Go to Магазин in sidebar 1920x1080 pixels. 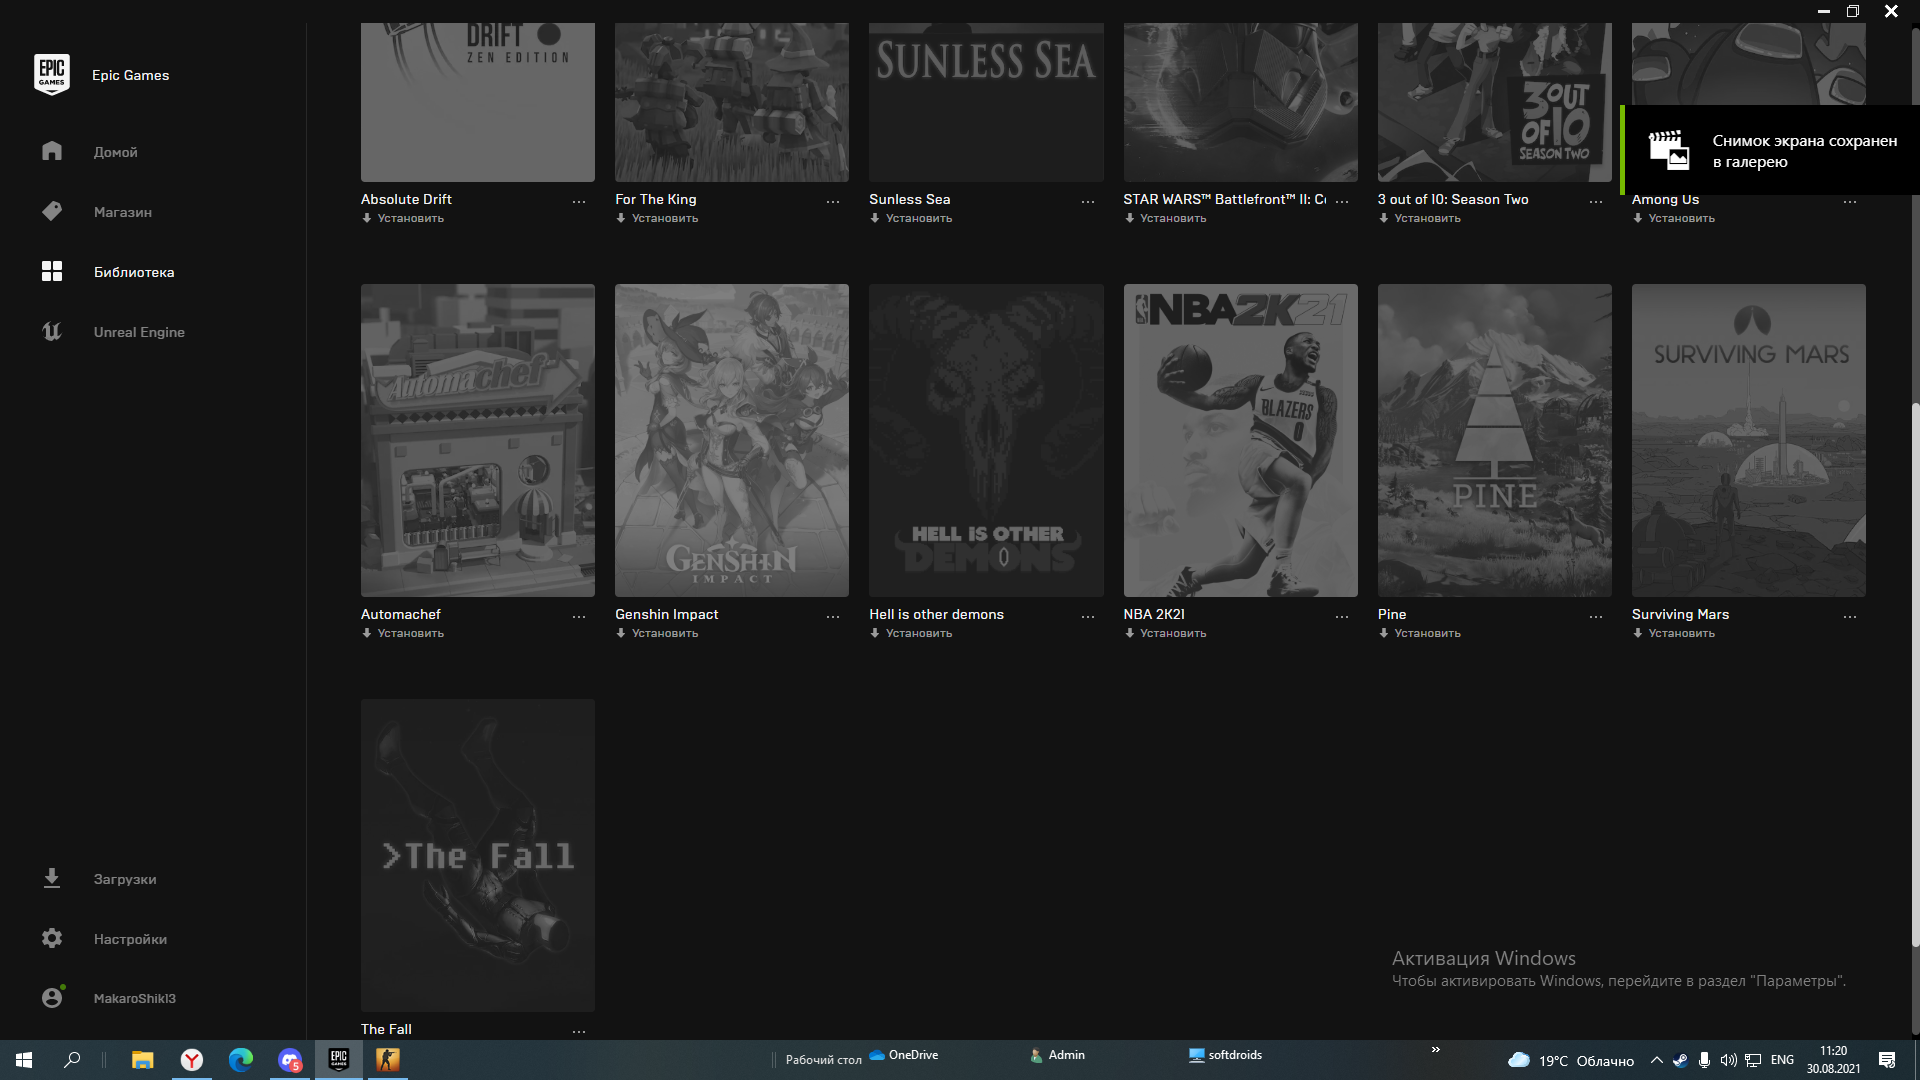click(123, 212)
